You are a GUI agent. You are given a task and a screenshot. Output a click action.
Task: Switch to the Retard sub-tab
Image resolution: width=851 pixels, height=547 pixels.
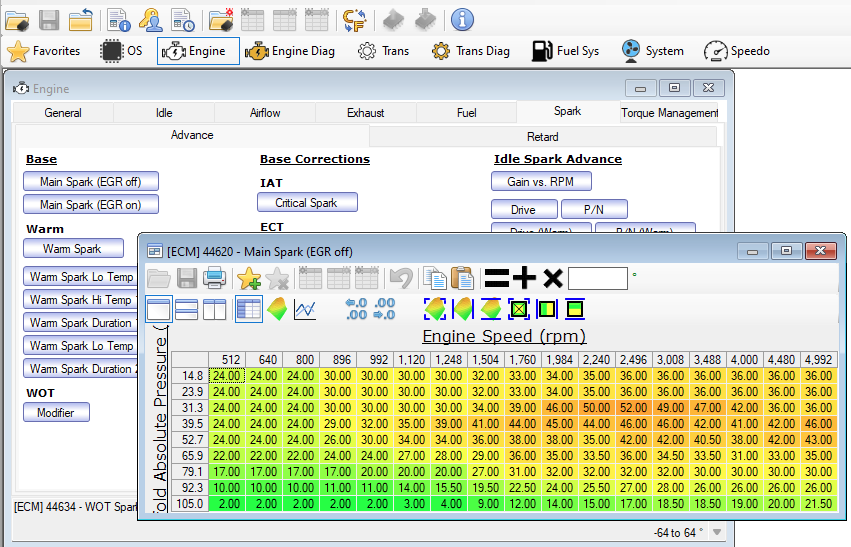tap(542, 136)
